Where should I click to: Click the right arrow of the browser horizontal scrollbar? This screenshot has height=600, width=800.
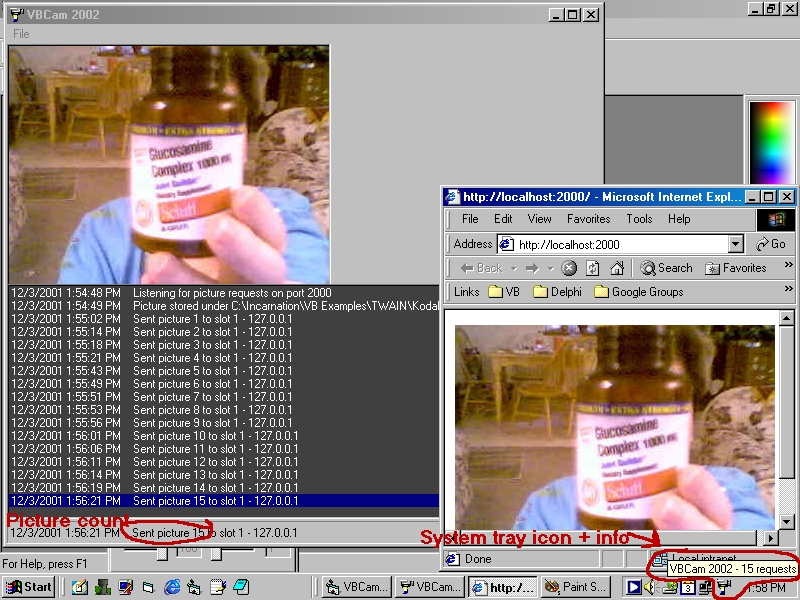point(771,538)
